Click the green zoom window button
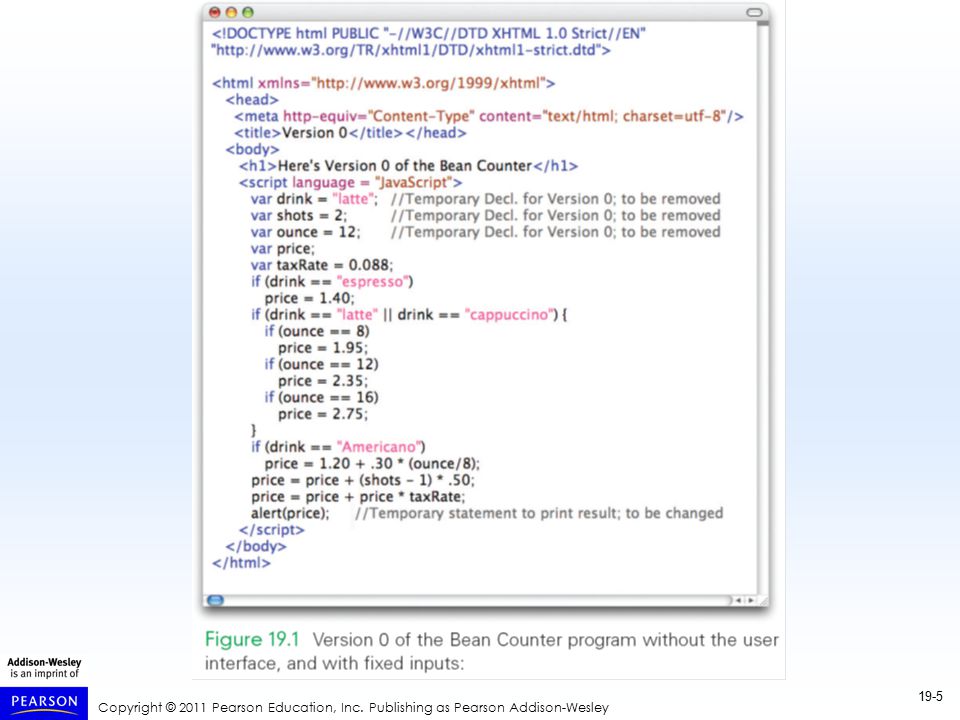 (247, 12)
